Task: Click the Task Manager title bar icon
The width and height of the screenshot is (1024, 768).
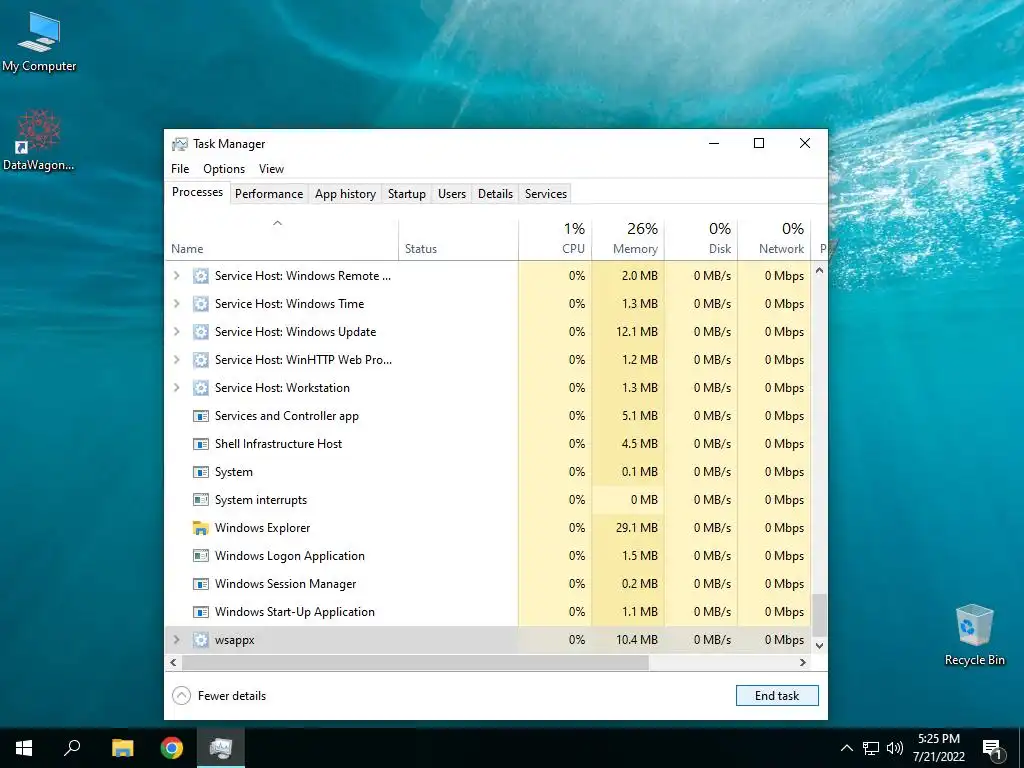Action: coord(180,144)
